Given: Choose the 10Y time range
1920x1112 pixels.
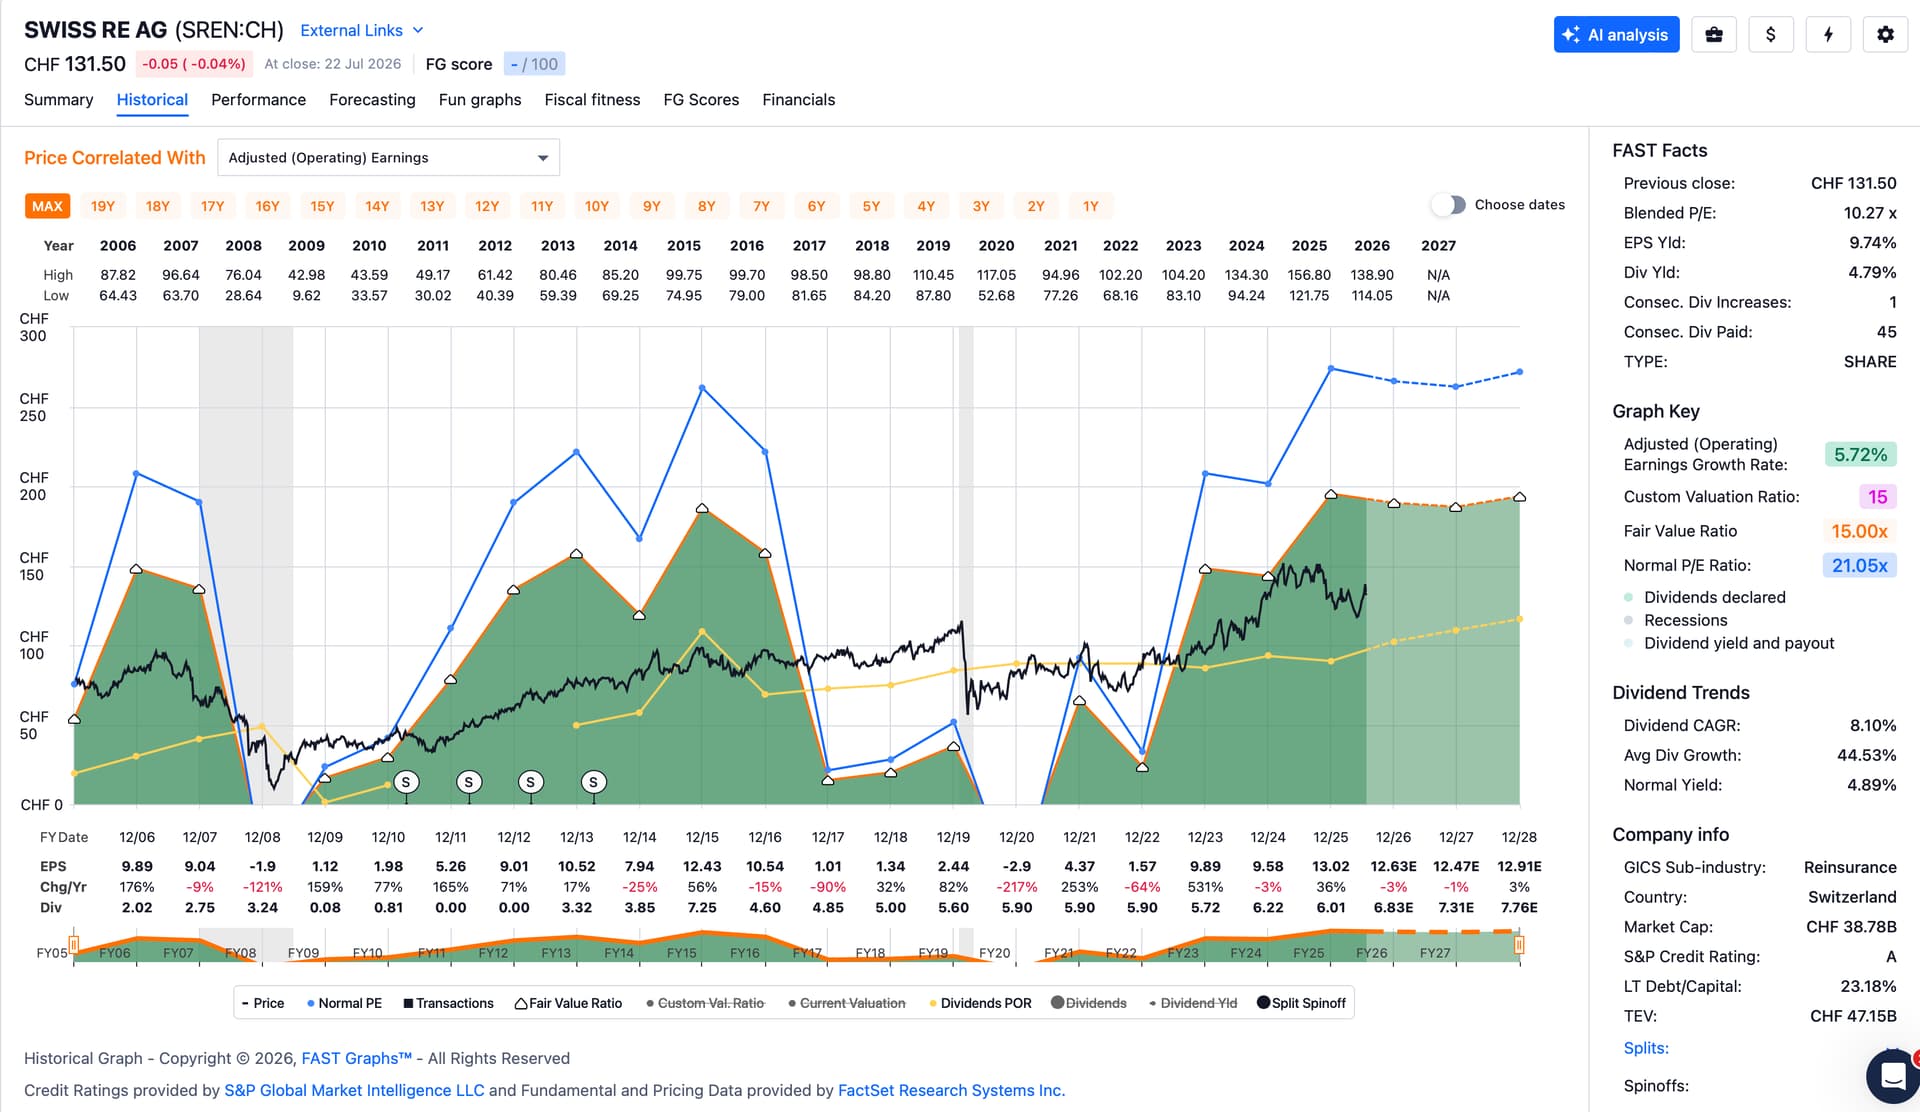Looking at the screenshot, I should click(596, 206).
